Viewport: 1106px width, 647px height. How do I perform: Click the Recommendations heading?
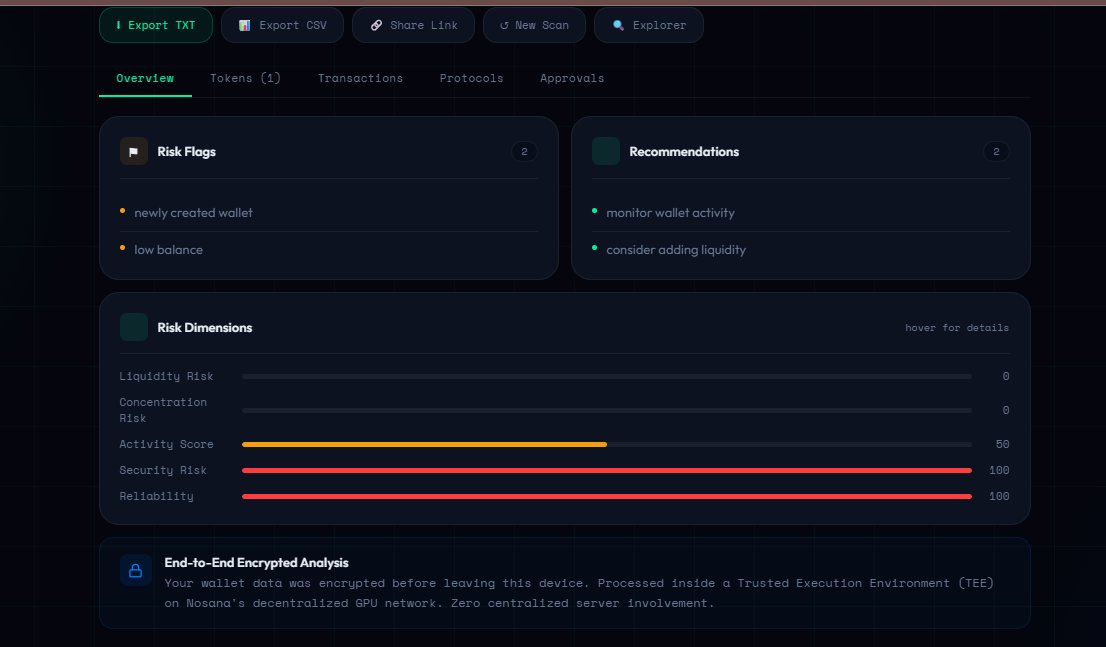684,152
